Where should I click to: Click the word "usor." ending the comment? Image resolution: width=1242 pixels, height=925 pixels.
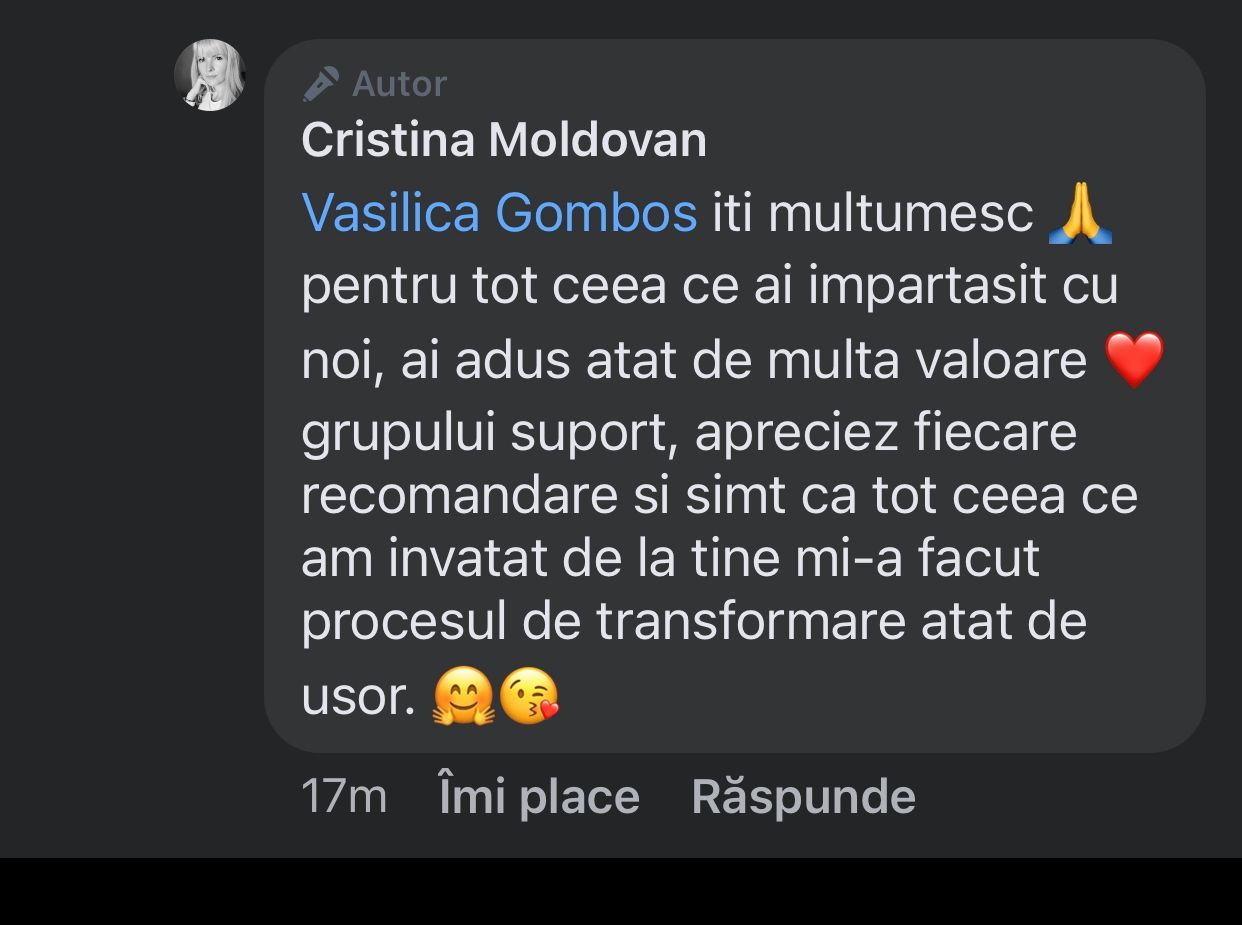(x=358, y=696)
